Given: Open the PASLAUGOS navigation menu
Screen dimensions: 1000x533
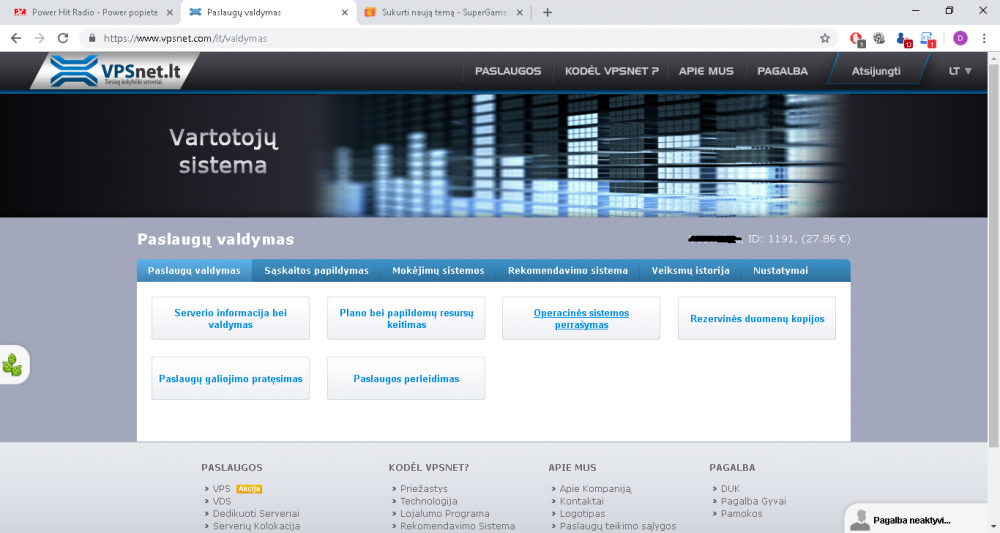Looking at the screenshot, I should click(508, 71).
